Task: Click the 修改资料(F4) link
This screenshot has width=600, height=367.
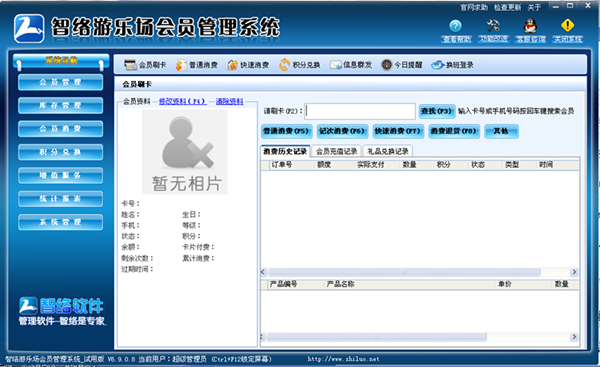Action: (183, 101)
